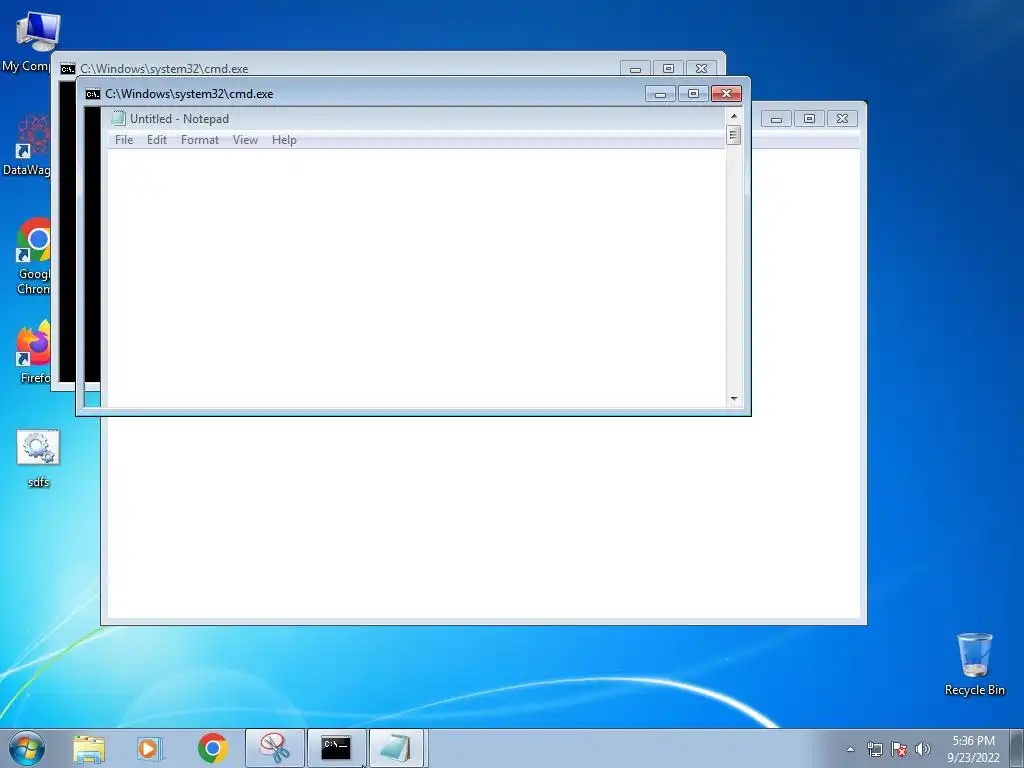The width and height of the screenshot is (1024, 768).
Task: Select the Recycle Bin desktop icon
Action: 974,664
